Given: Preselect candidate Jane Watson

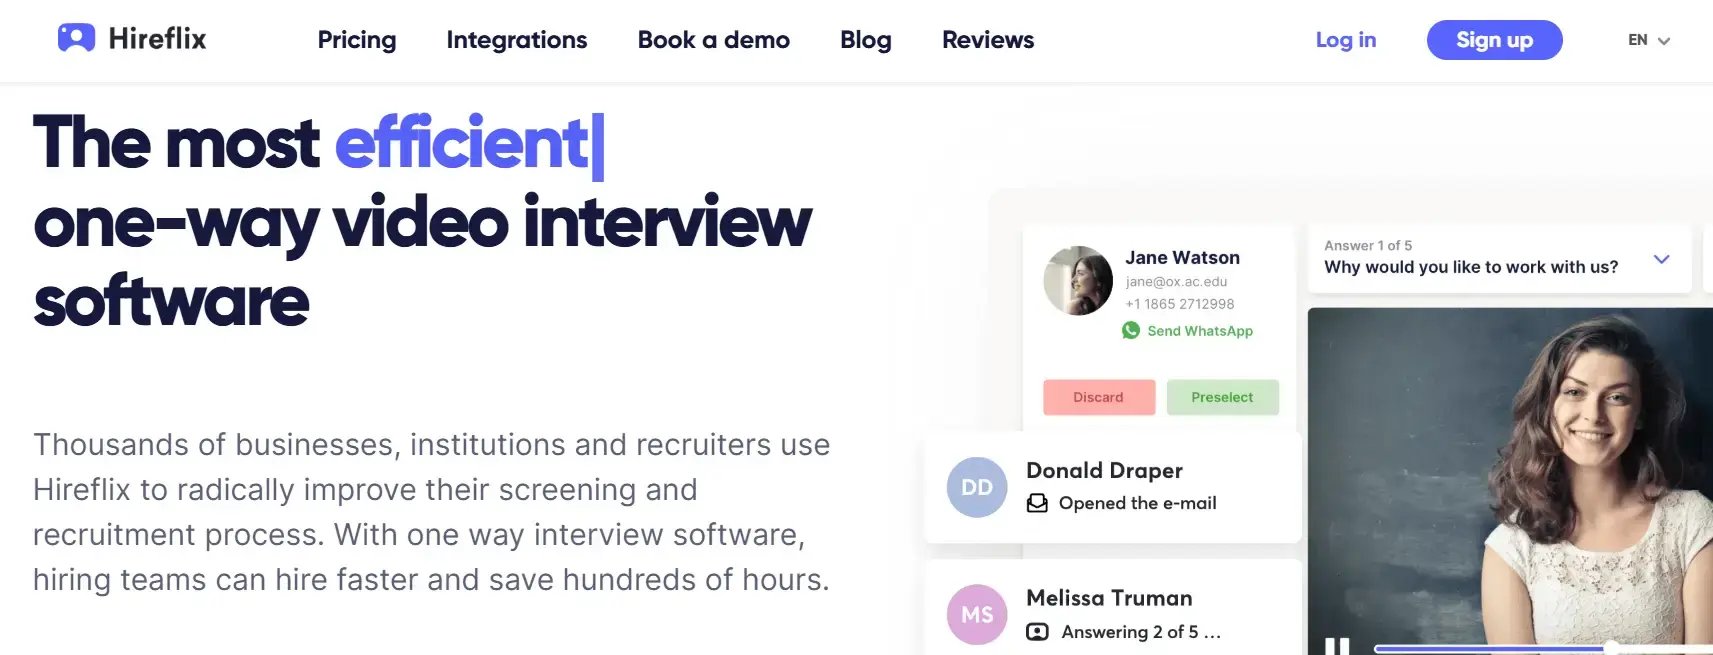Looking at the screenshot, I should pyautogui.click(x=1223, y=397).
